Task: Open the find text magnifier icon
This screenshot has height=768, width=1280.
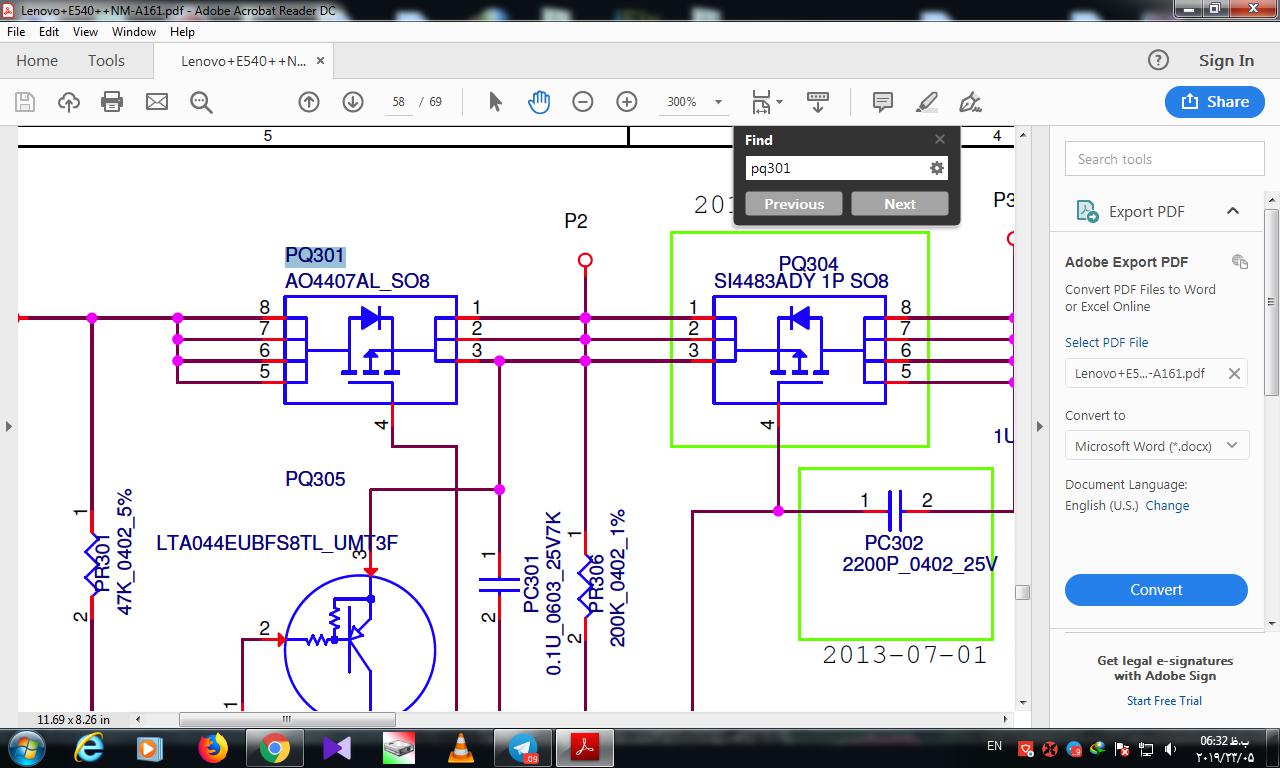Action: click(x=201, y=102)
